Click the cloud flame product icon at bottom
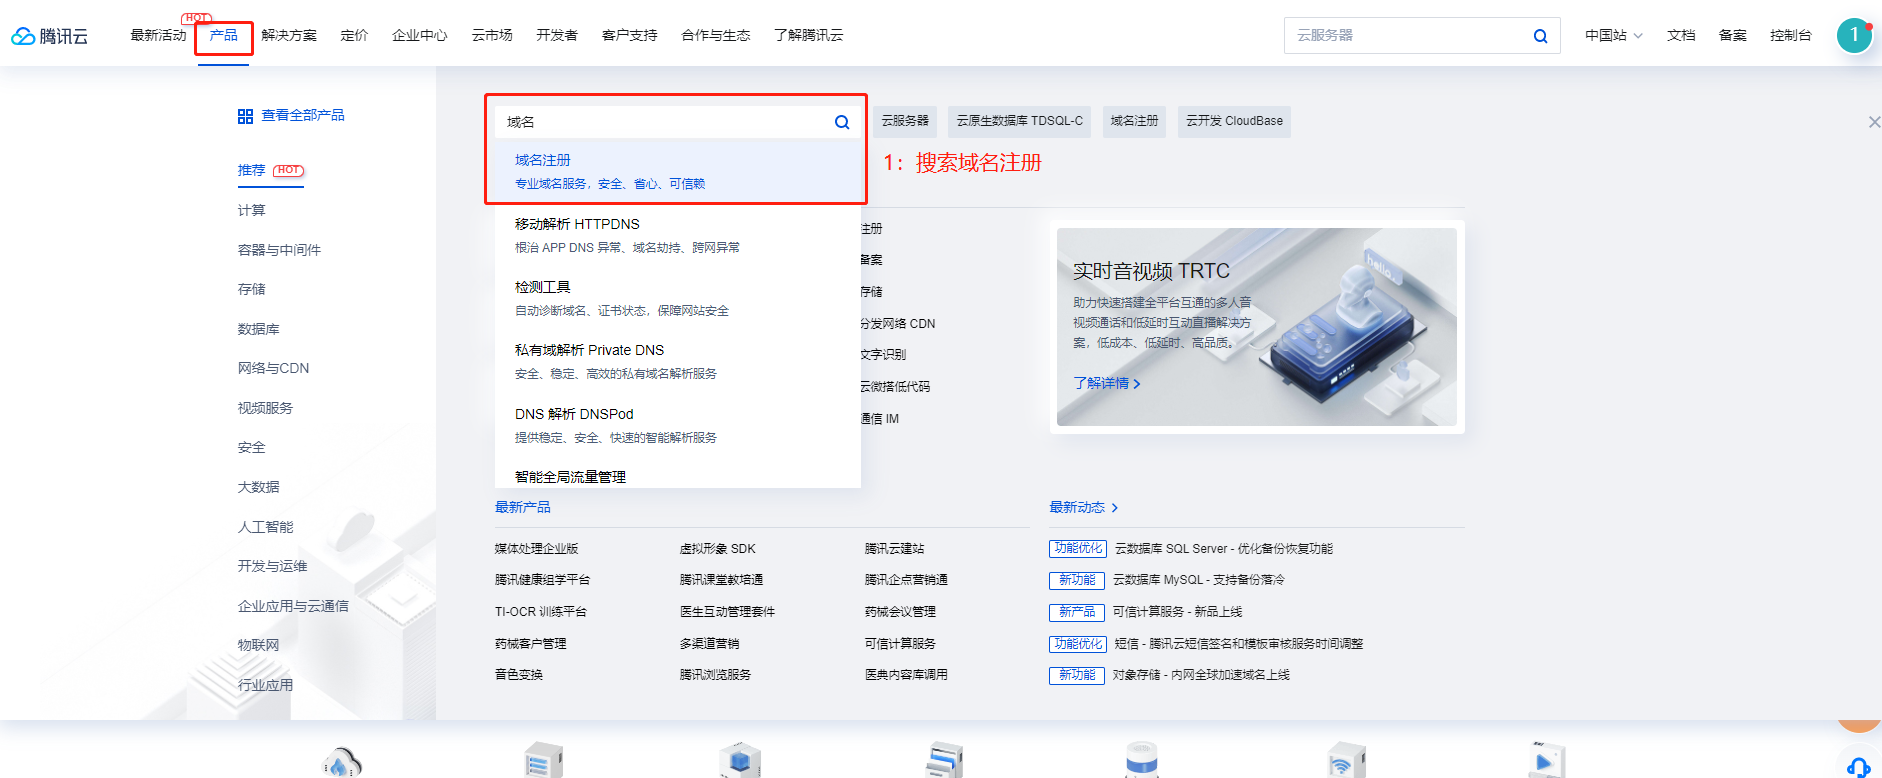Screen dimensions: 1882x778 [x=342, y=763]
